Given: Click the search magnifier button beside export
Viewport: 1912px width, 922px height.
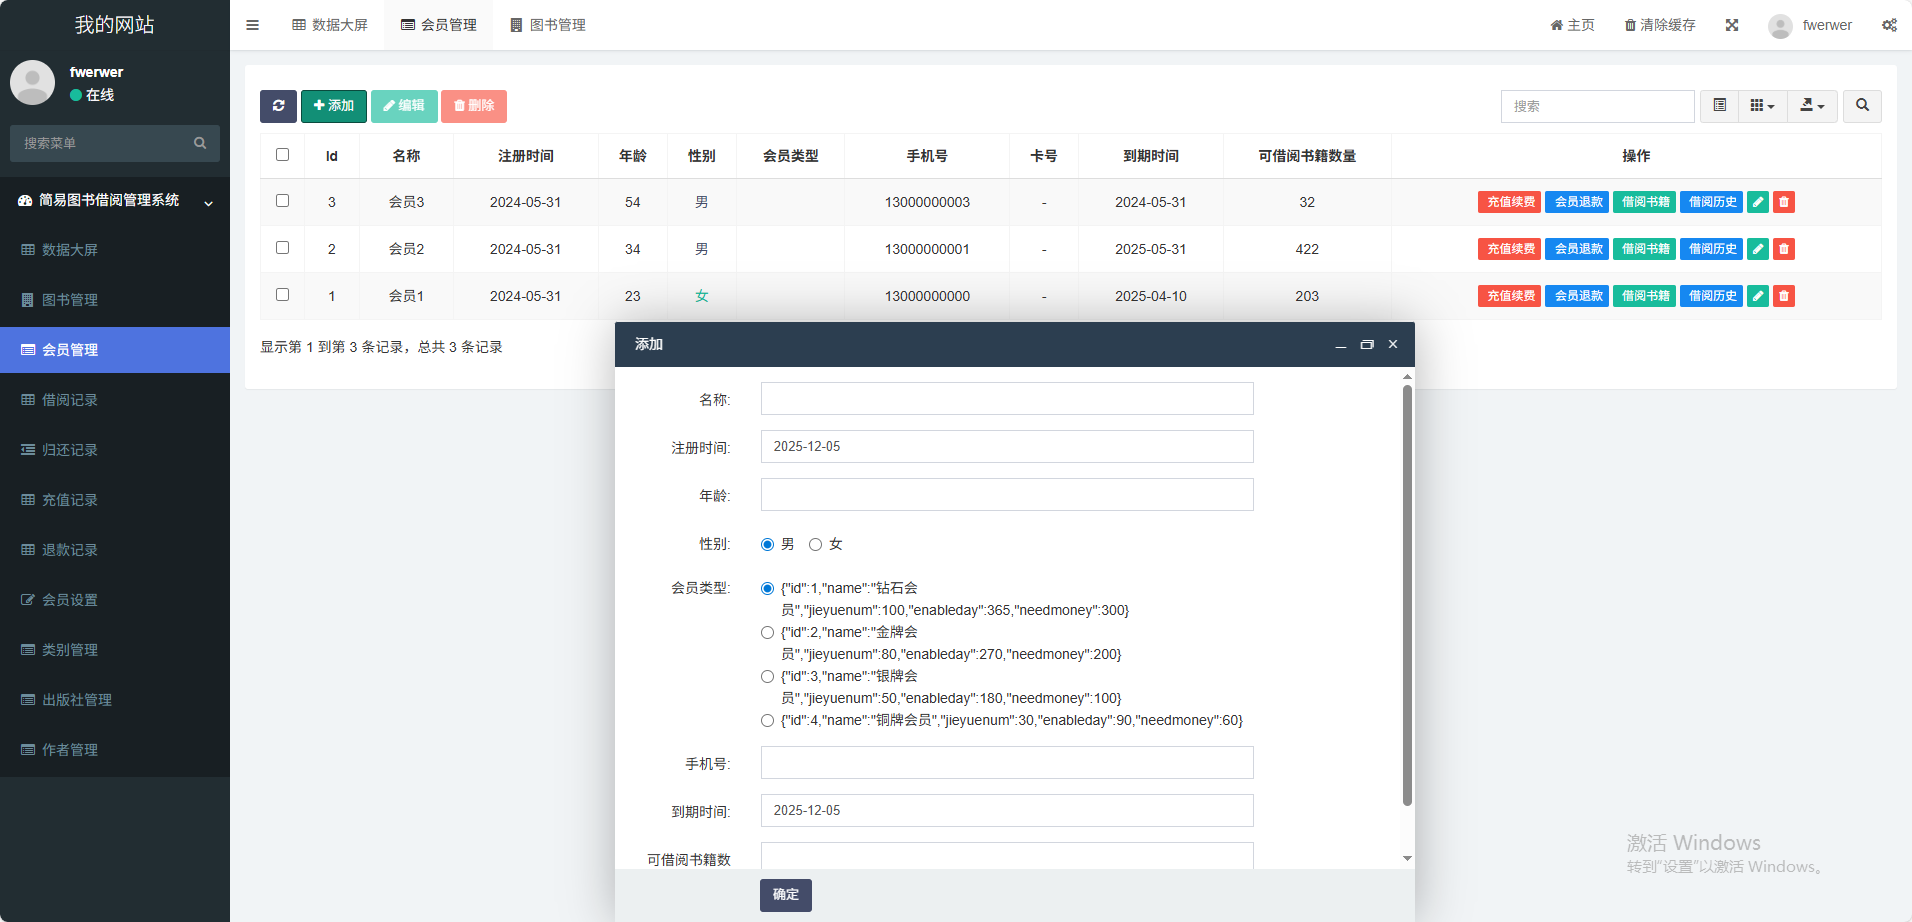Looking at the screenshot, I should click(x=1862, y=106).
